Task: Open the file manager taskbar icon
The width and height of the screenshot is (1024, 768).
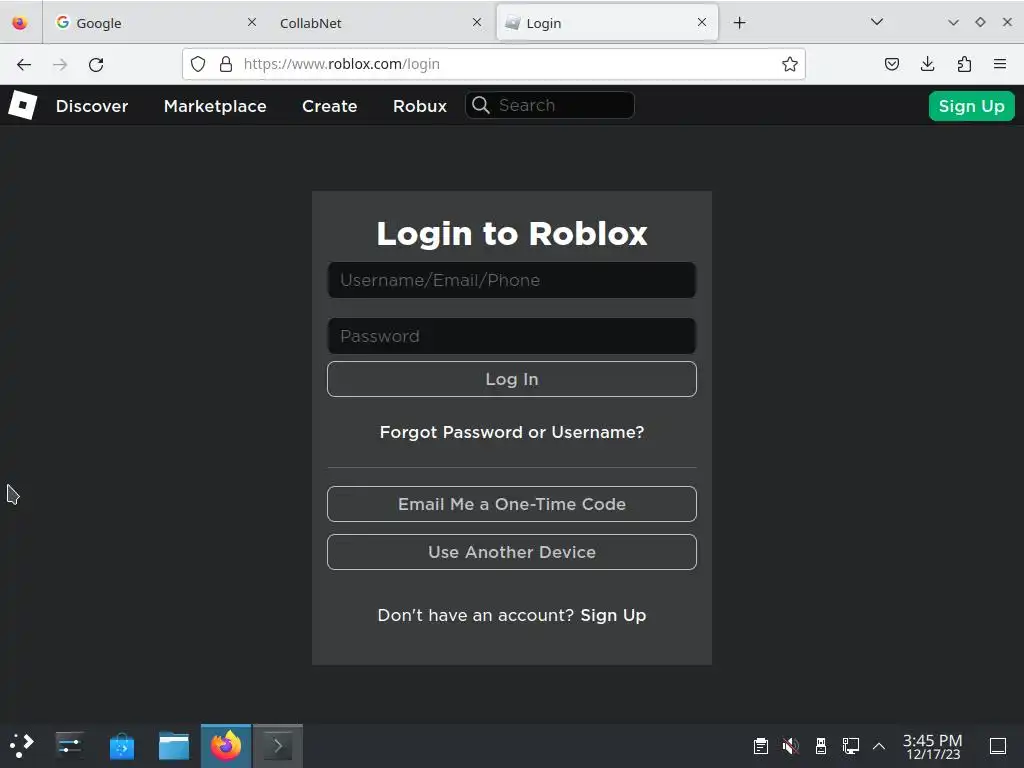Action: [x=174, y=746]
